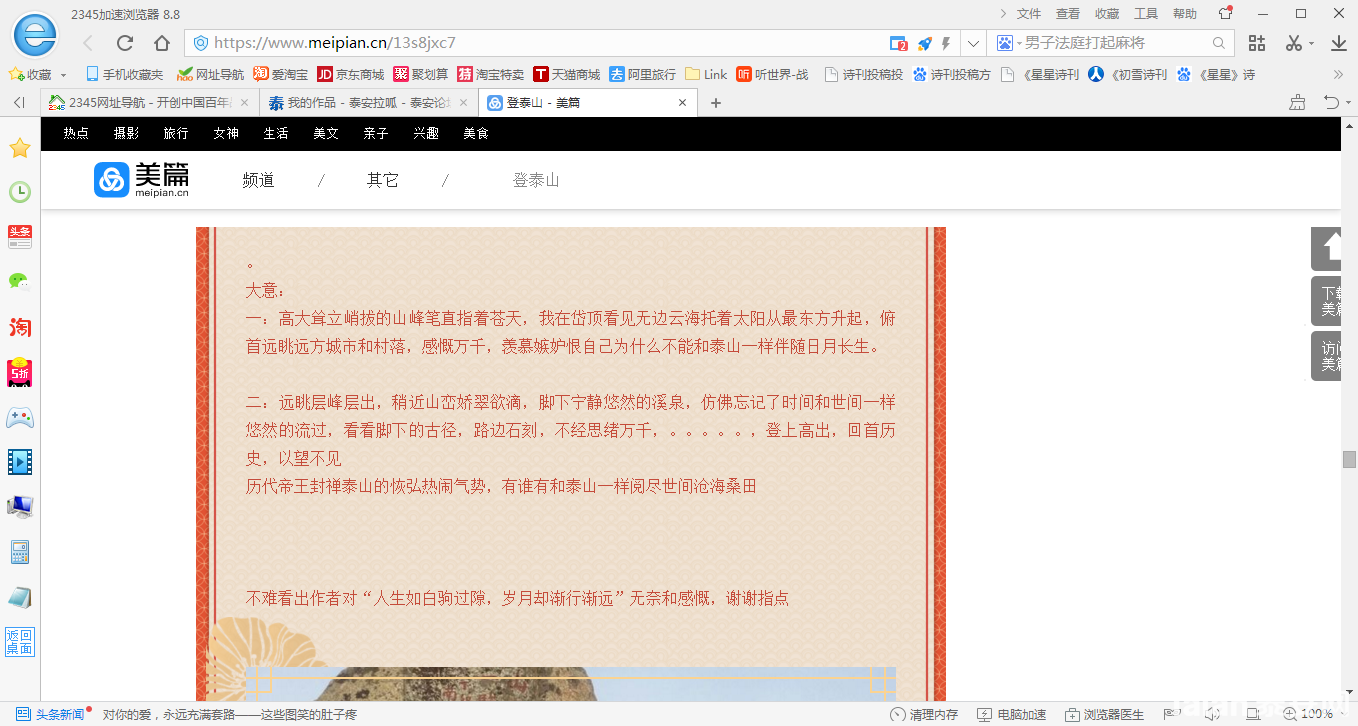Click the scissors screenshot tool

click(1294, 43)
